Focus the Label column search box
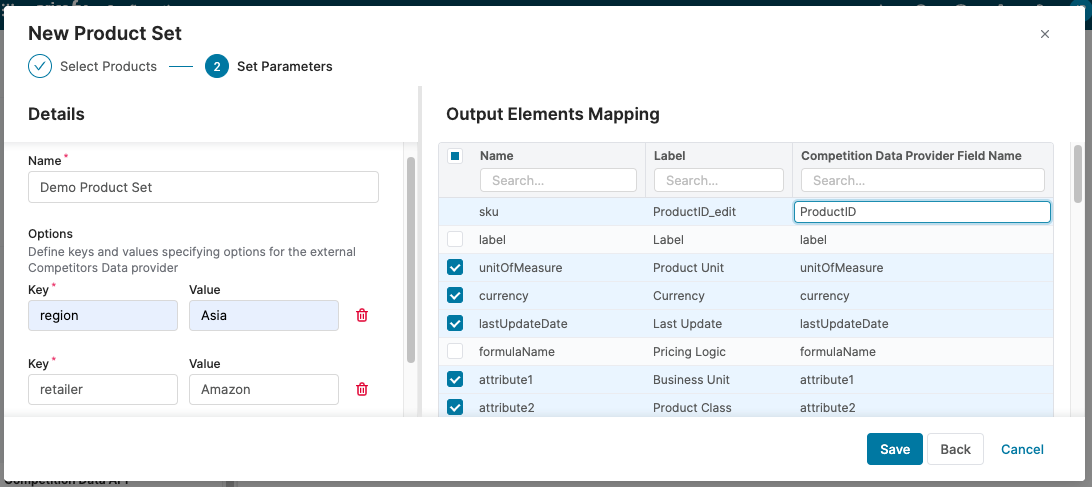1092x487 pixels. click(718, 180)
